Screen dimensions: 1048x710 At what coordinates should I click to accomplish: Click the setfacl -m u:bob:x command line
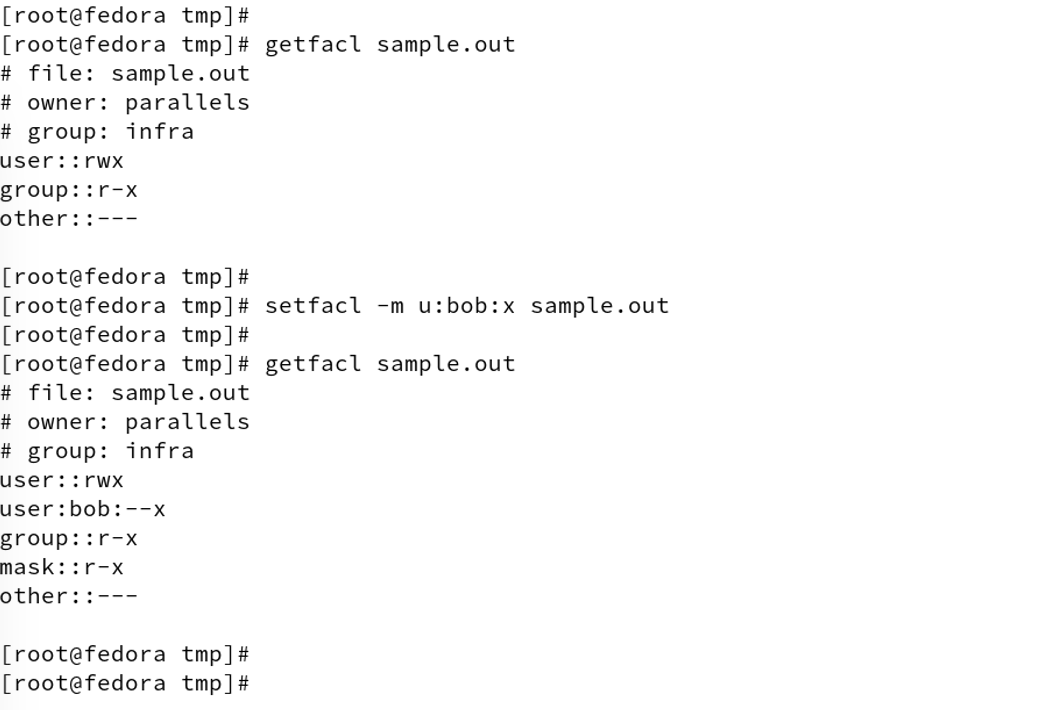(x=467, y=306)
